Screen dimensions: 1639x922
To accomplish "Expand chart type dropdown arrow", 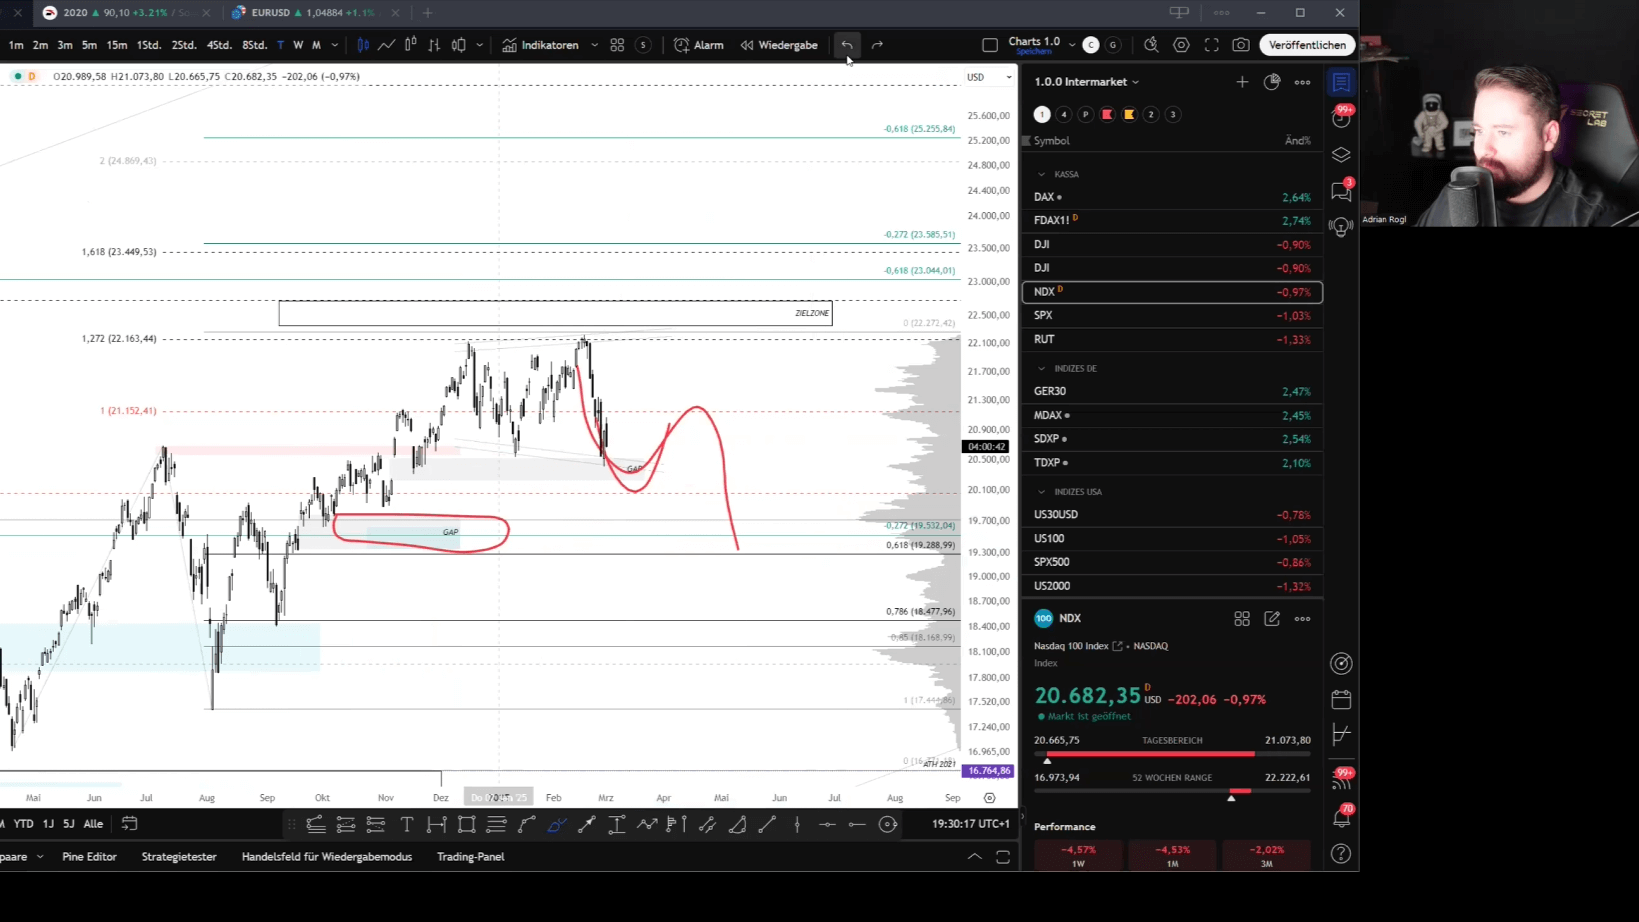I will (x=480, y=45).
